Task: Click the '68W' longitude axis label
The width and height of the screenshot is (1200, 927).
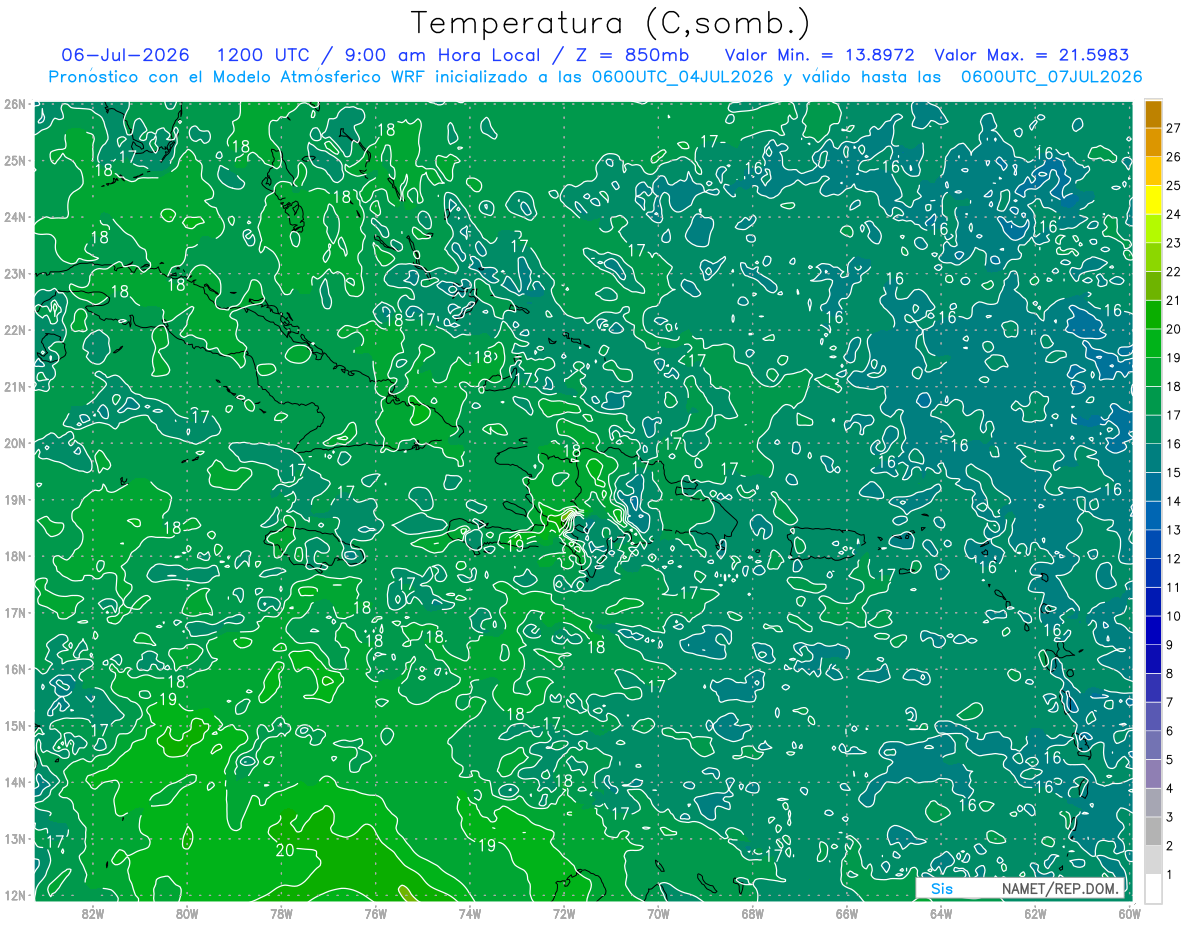Action: click(752, 913)
